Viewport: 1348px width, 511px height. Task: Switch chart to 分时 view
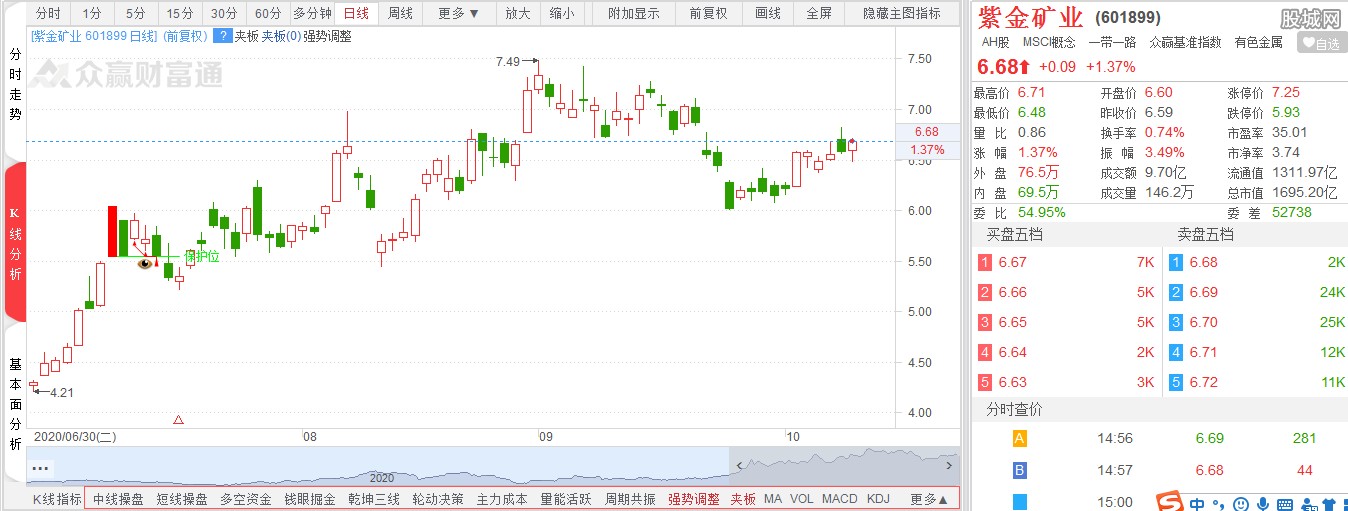(x=47, y=14)
